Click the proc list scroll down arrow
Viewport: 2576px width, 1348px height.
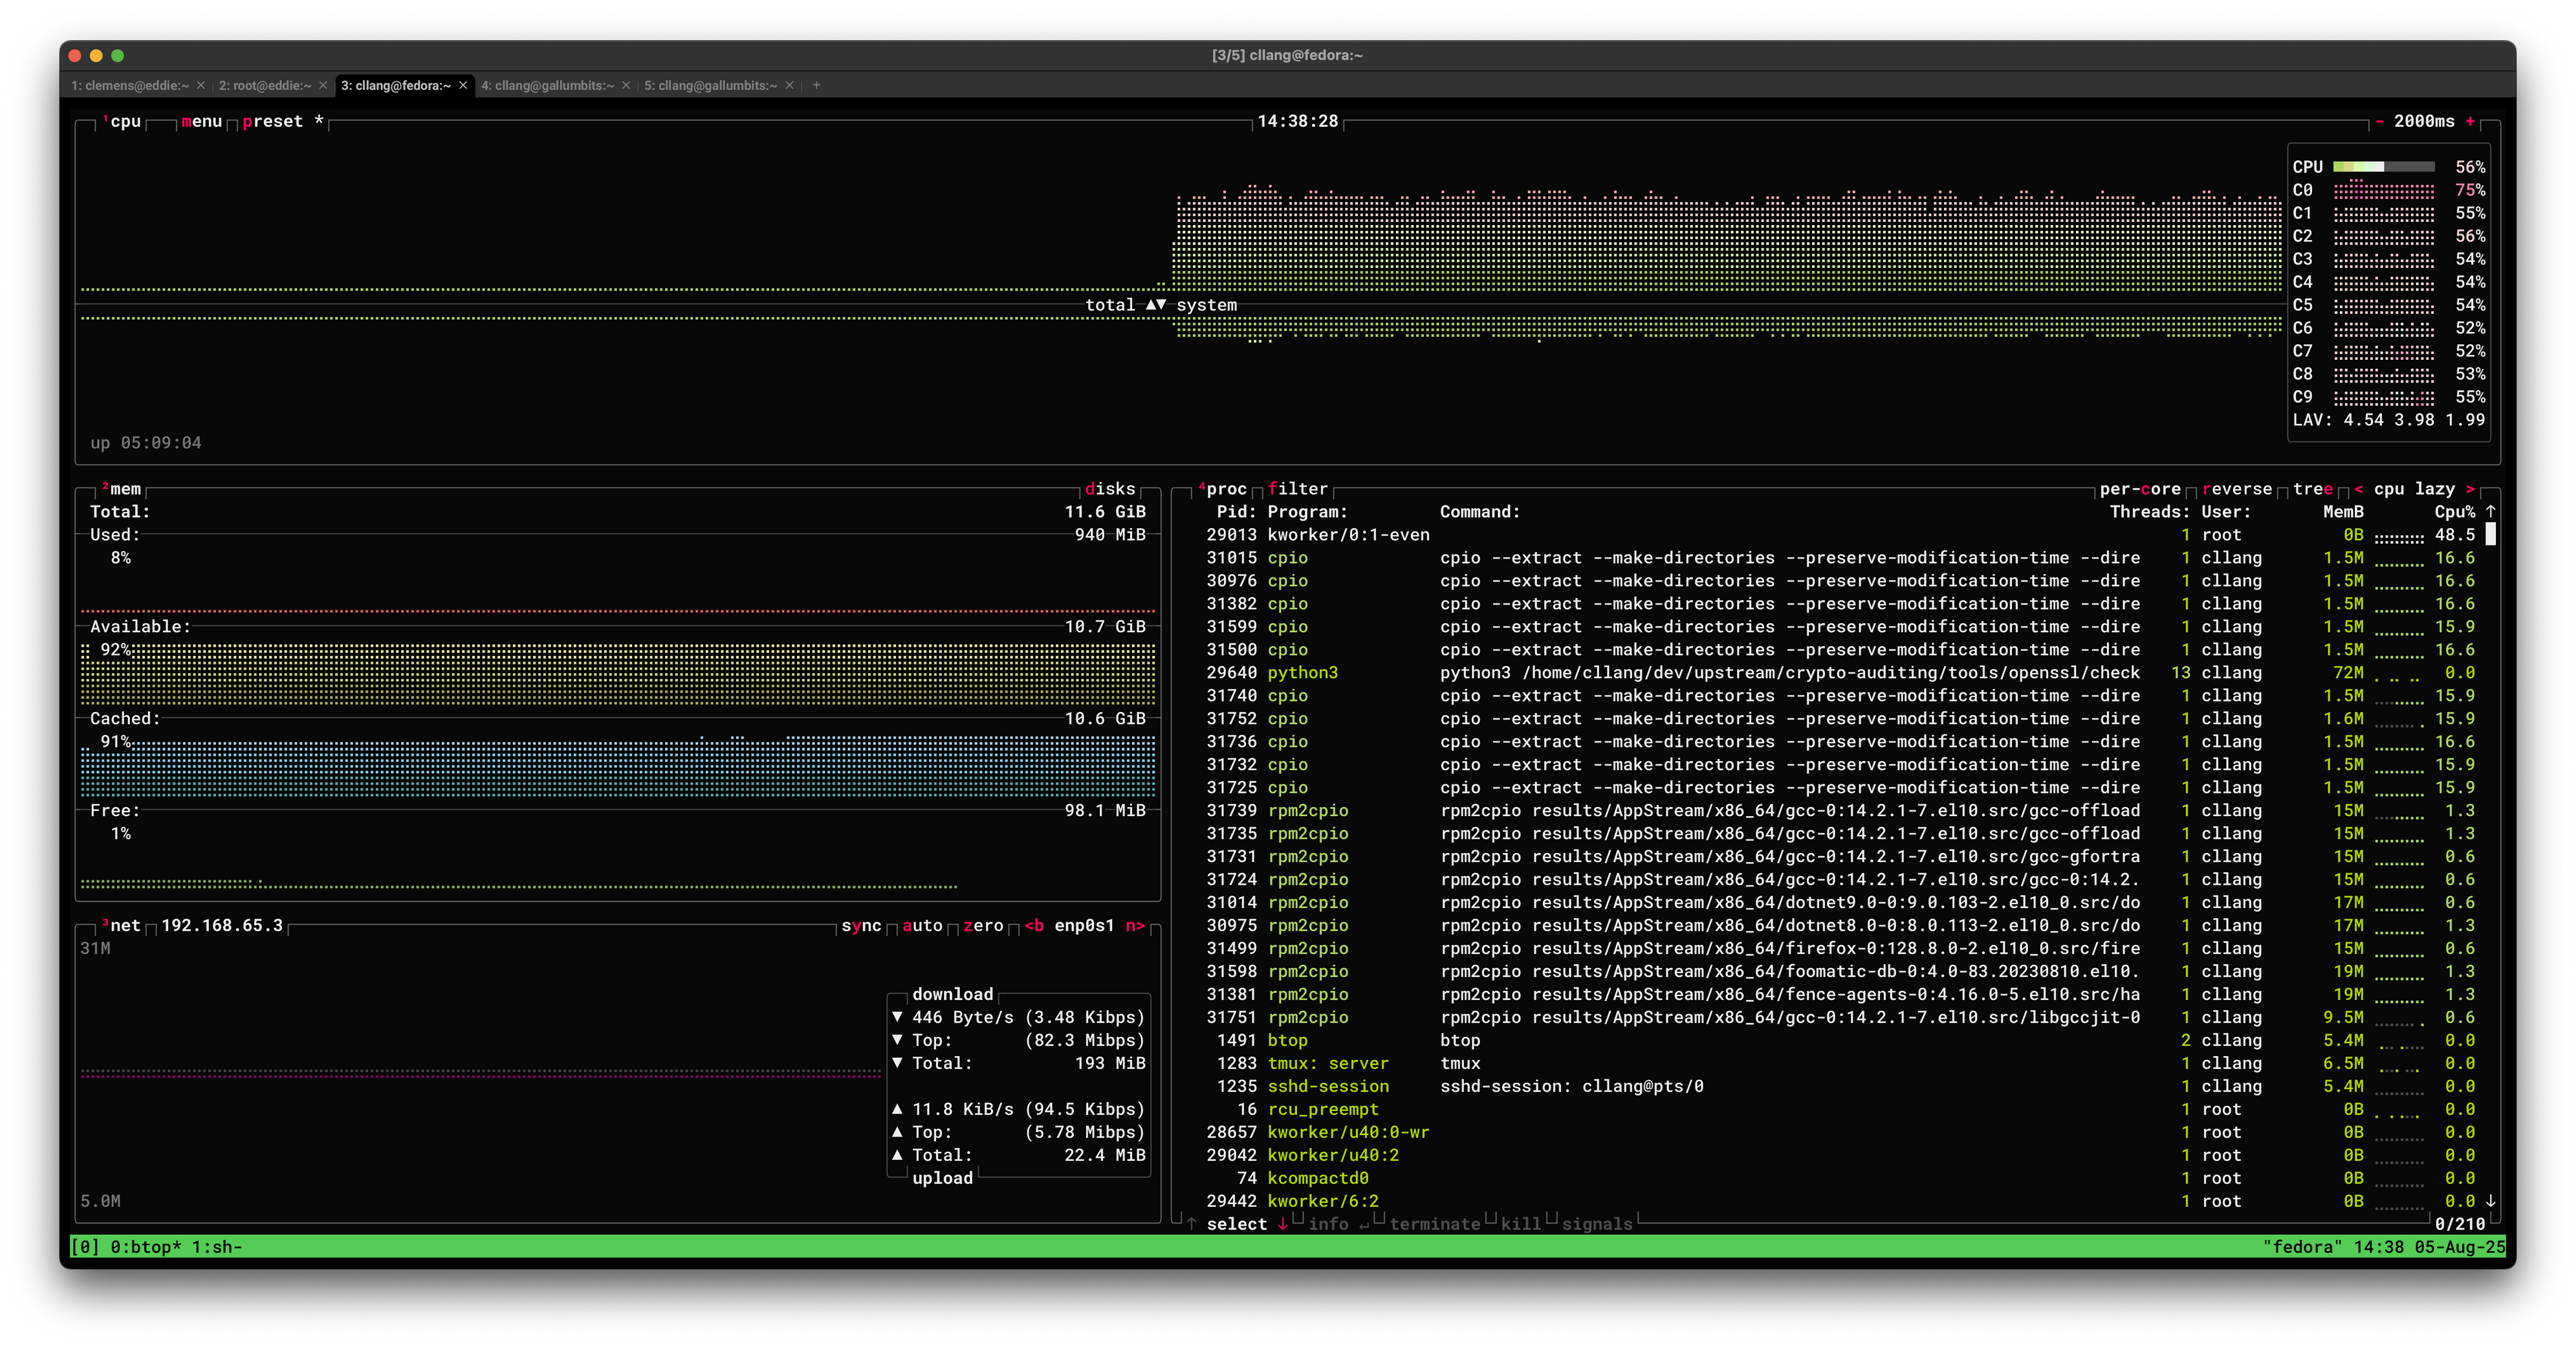(x=2490, y=1201)
